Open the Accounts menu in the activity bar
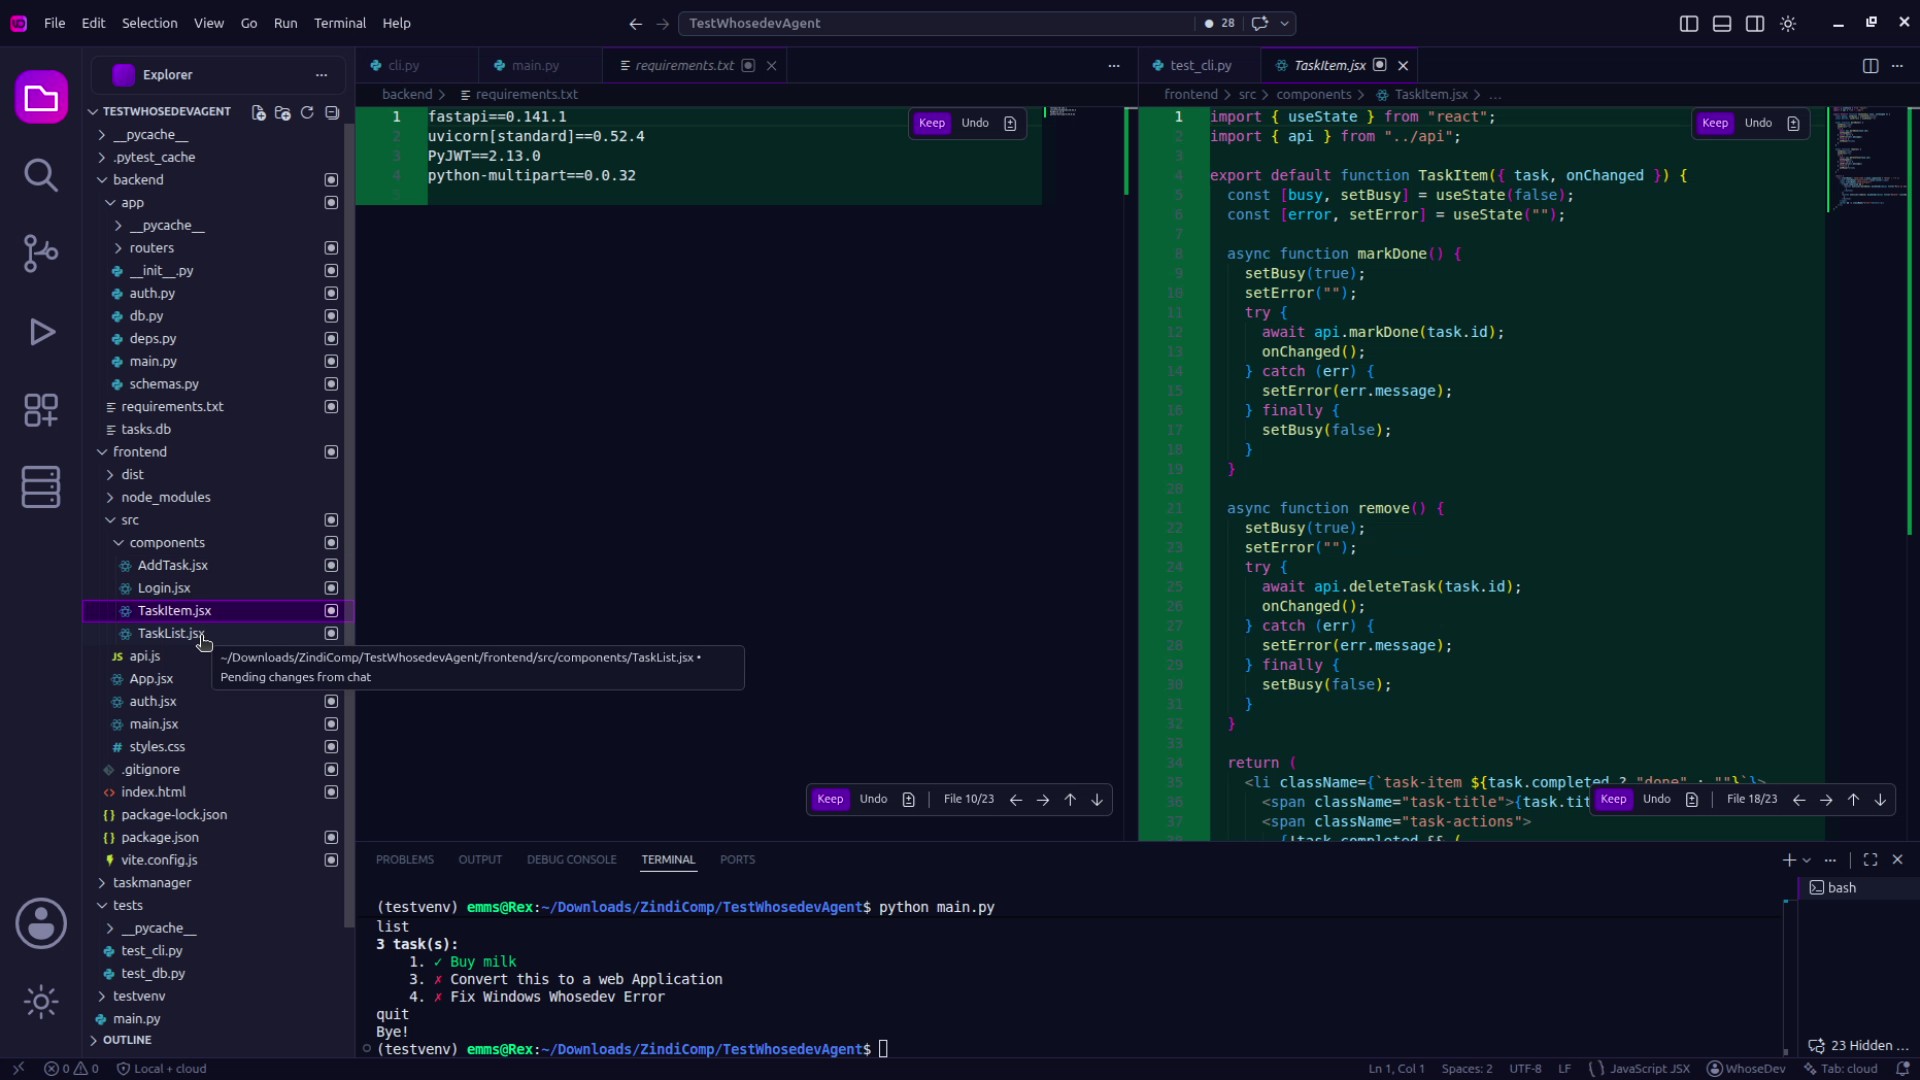 click(41, 924)
